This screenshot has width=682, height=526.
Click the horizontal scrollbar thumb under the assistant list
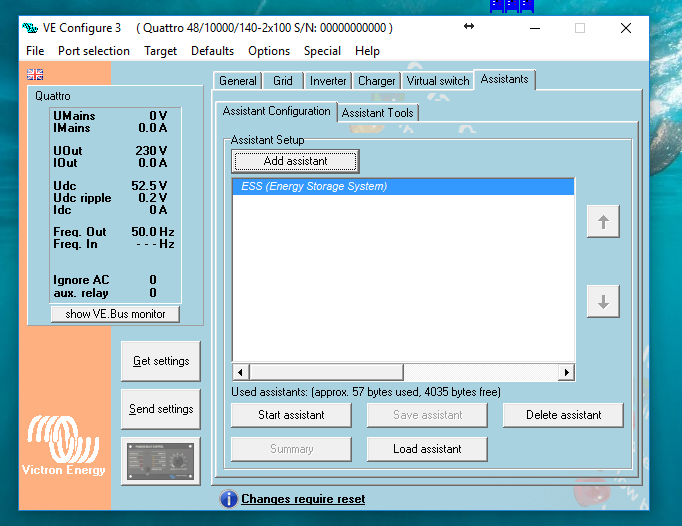pos(326,372)
